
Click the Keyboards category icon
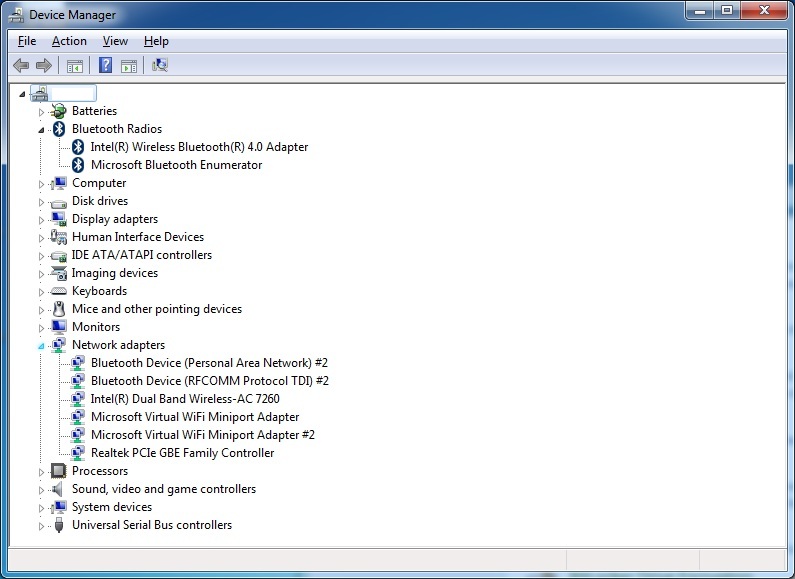click(x=59, y=291)
